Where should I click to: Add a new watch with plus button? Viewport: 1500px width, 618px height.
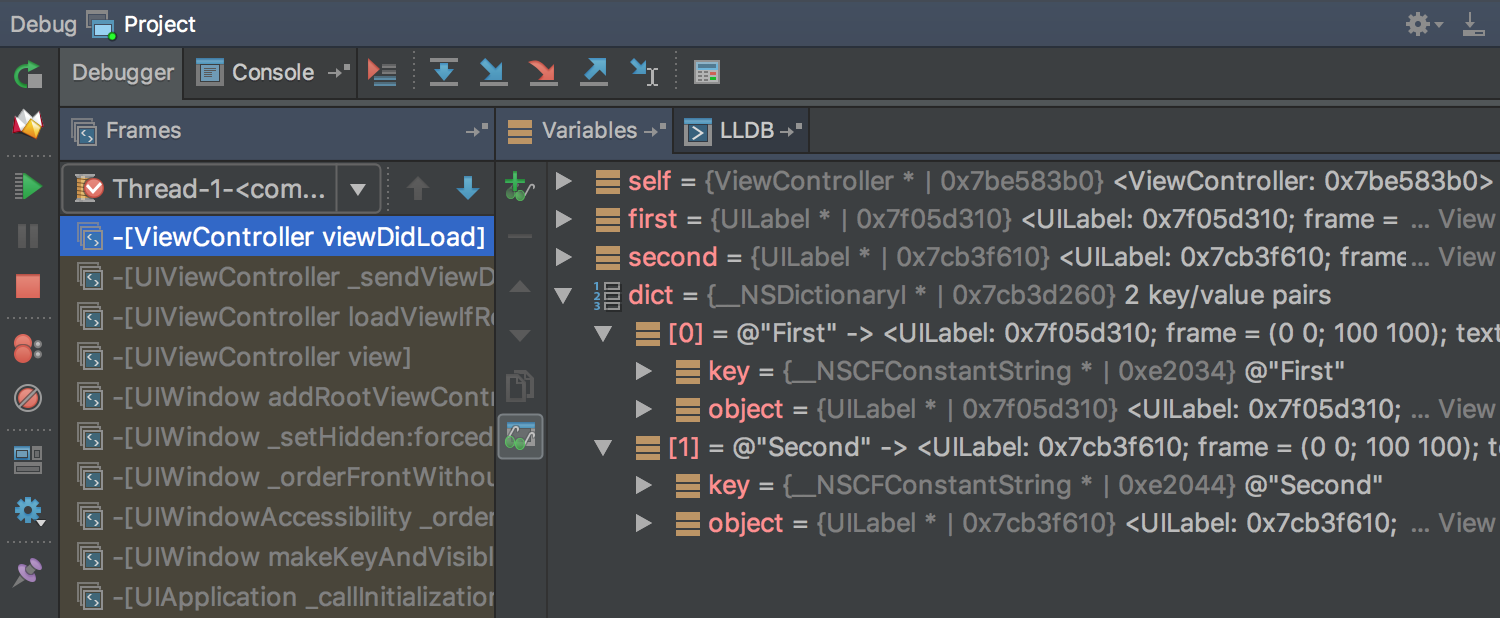click(517, 187)
